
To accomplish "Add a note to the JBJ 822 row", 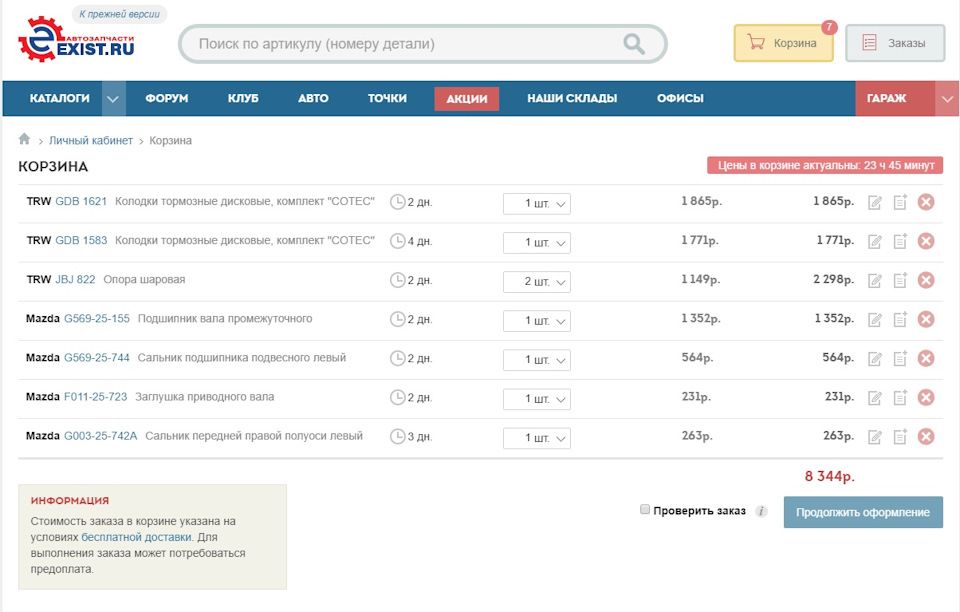I will pos(900,280).
